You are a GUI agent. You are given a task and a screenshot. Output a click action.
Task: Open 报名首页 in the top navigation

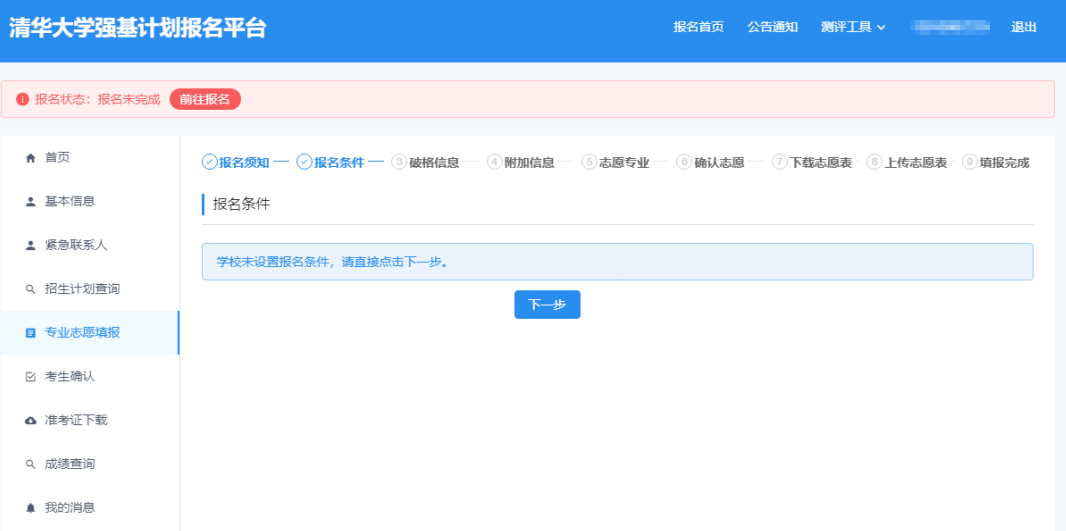(698, 27)
